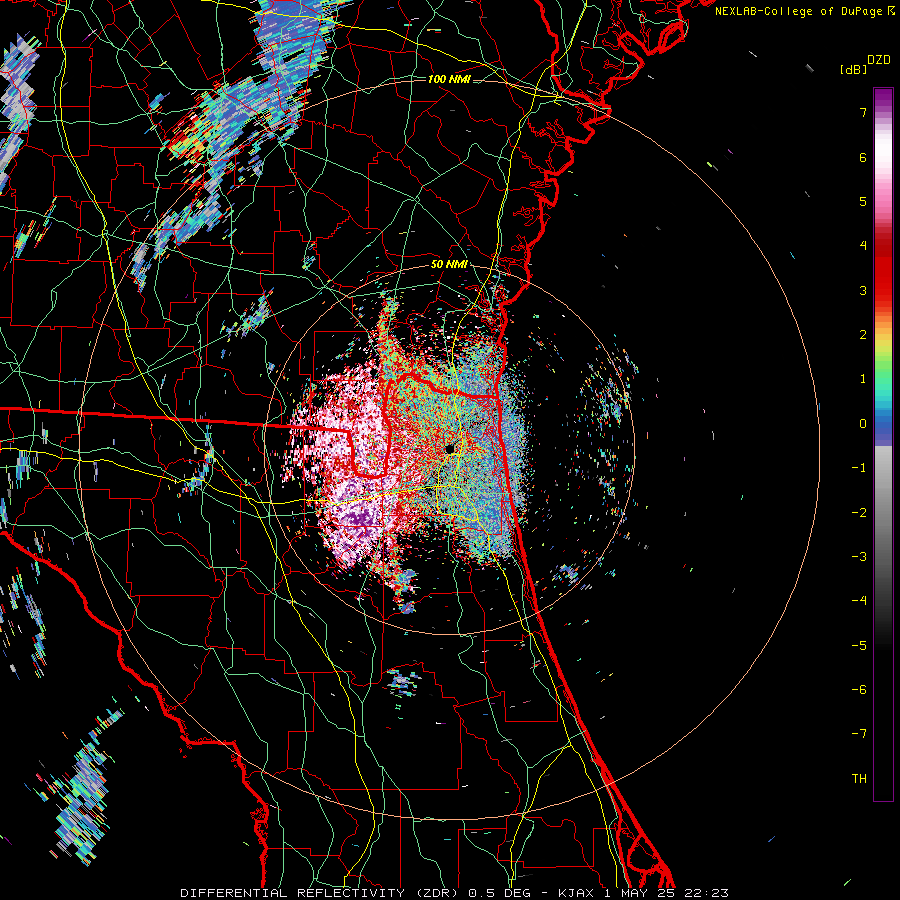Click the 6 value on the dB scale
This screenshot has height=900, width=900.
pos(863,157)
